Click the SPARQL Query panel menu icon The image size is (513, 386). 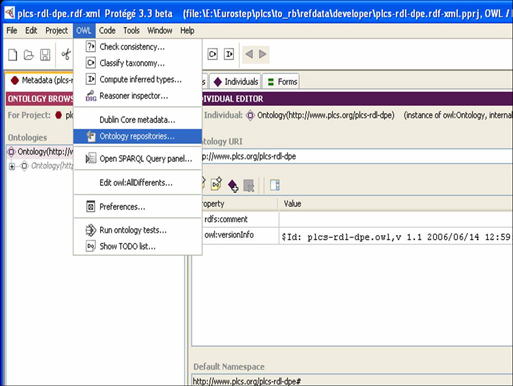(91, 158)
